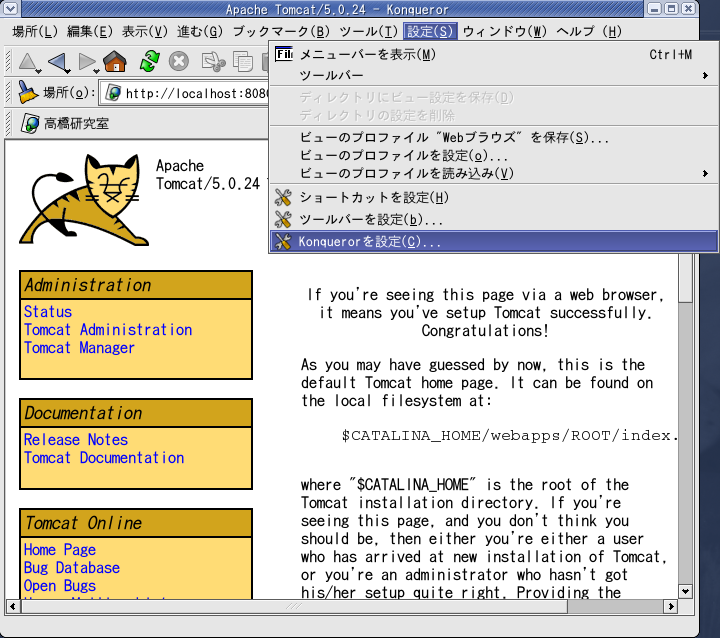720x638 pixels.
Task: Click the vertical scrollbar thumb
Action: [686, 278]
